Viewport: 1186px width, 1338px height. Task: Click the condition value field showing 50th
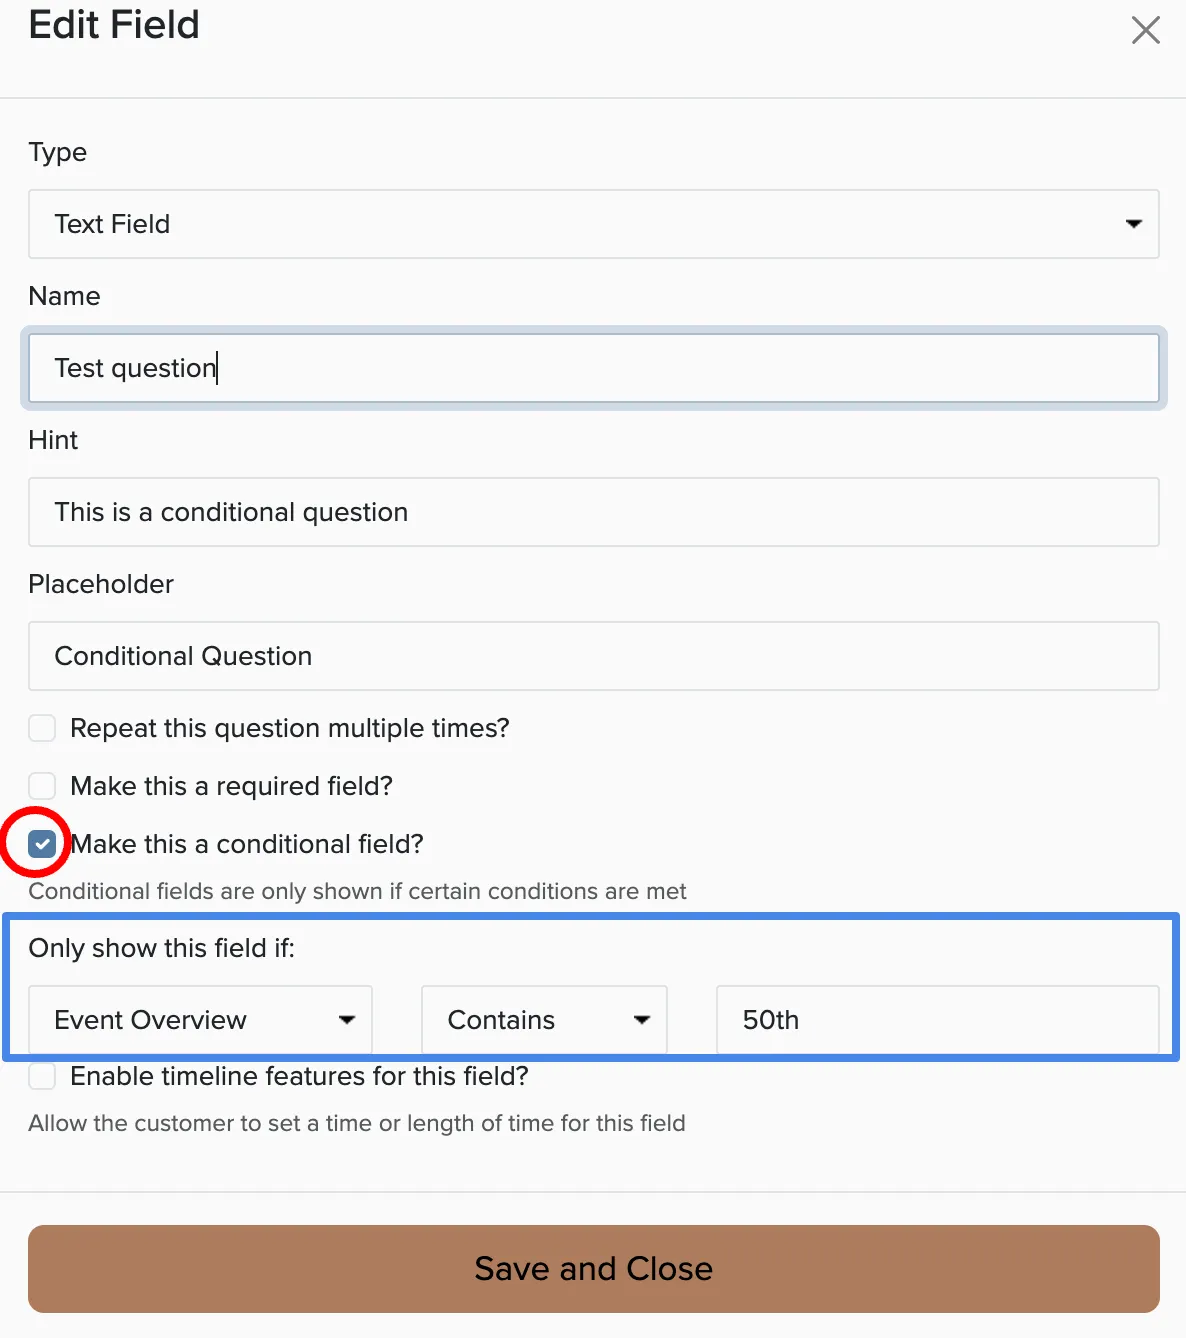point(938,1020)
